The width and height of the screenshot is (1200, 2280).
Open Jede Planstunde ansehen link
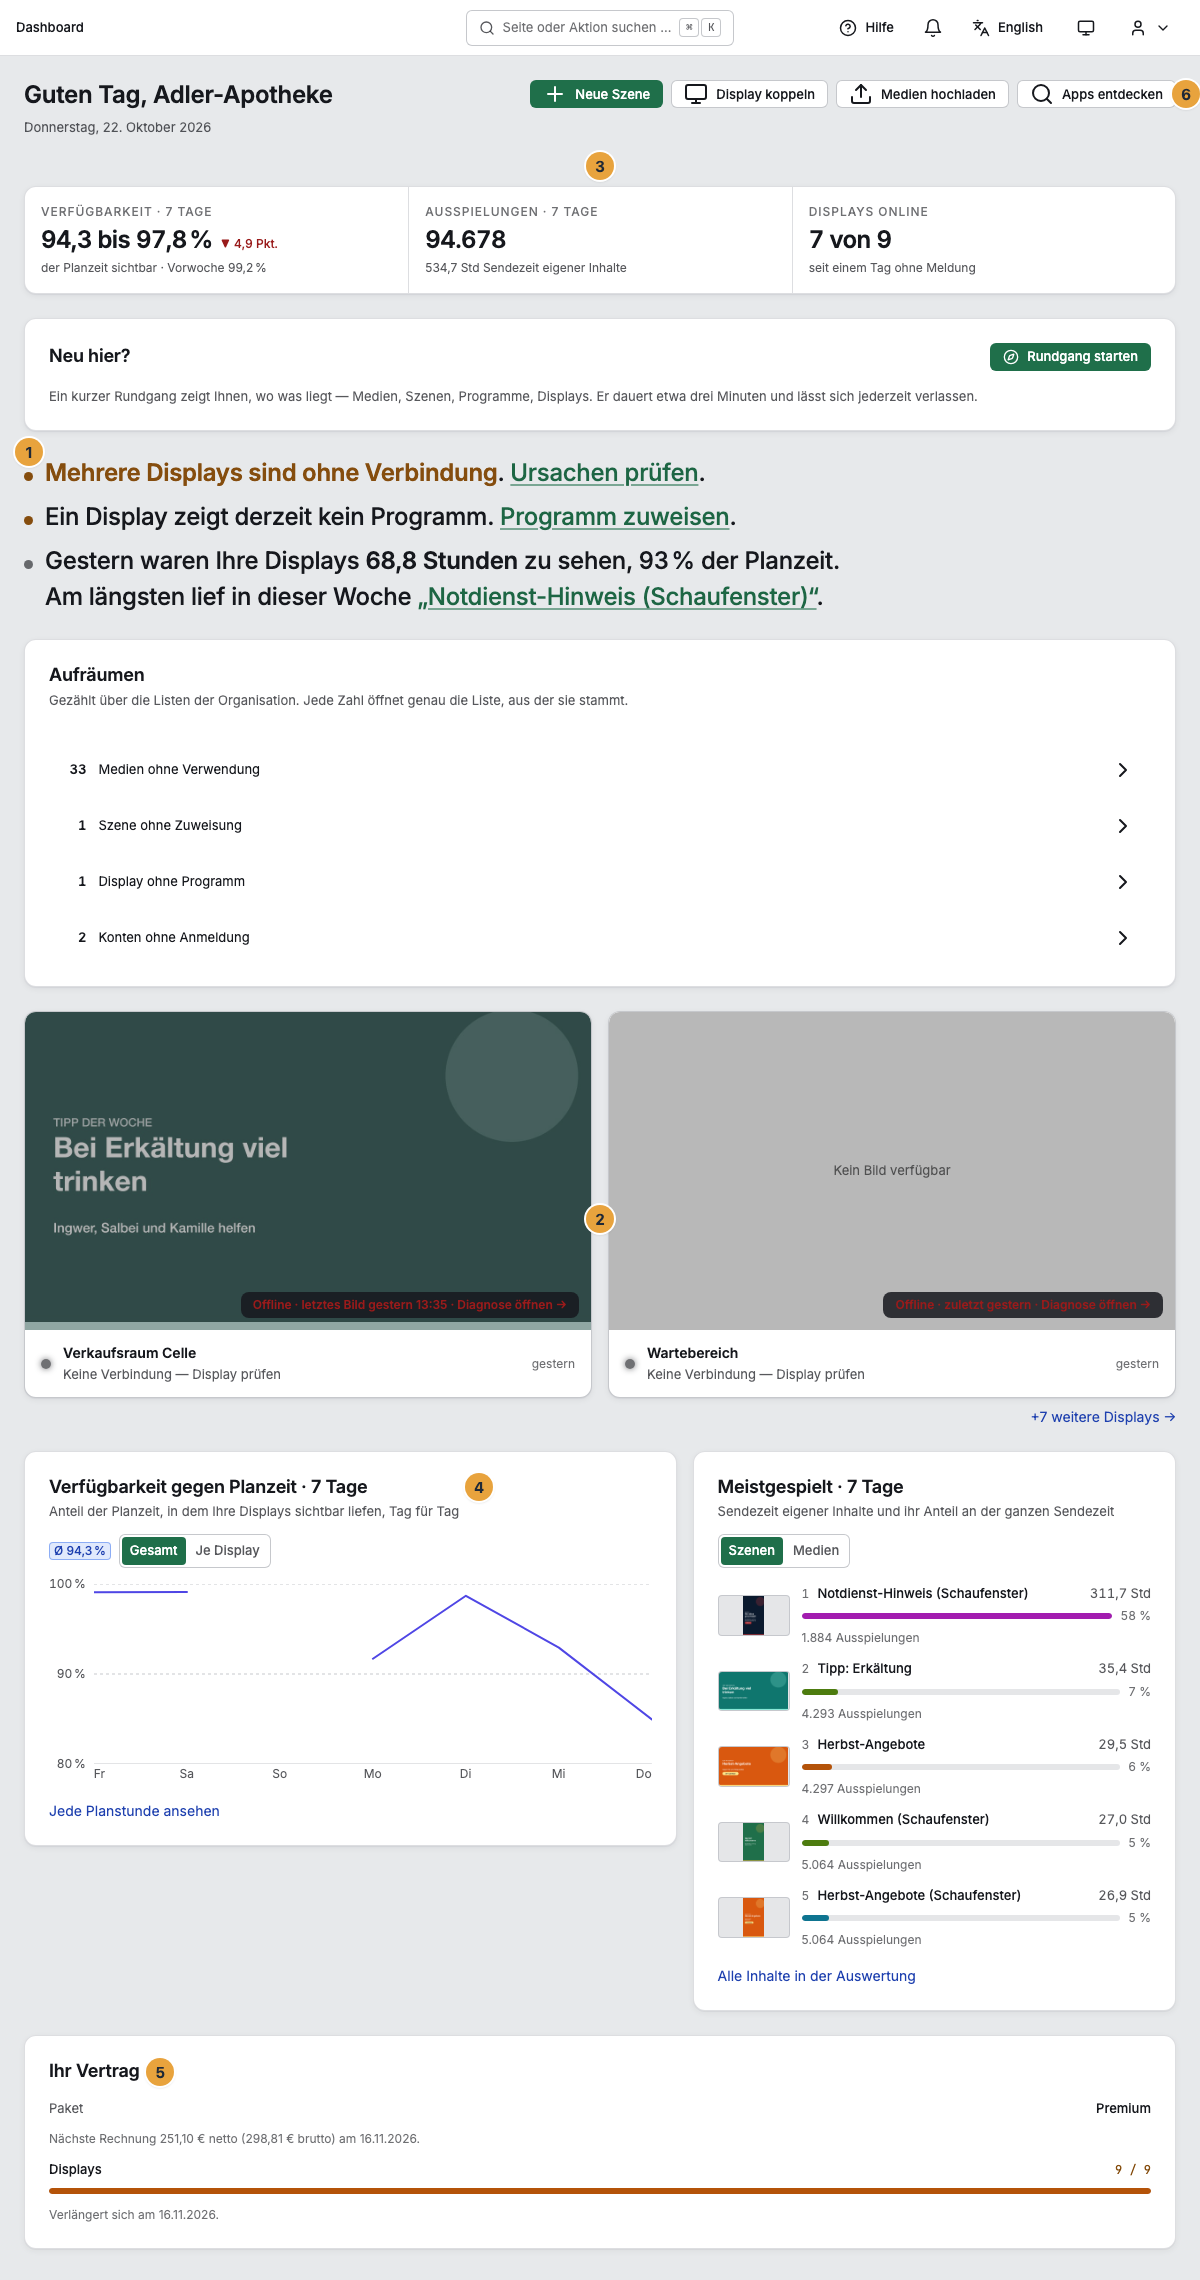[134, 1811]
